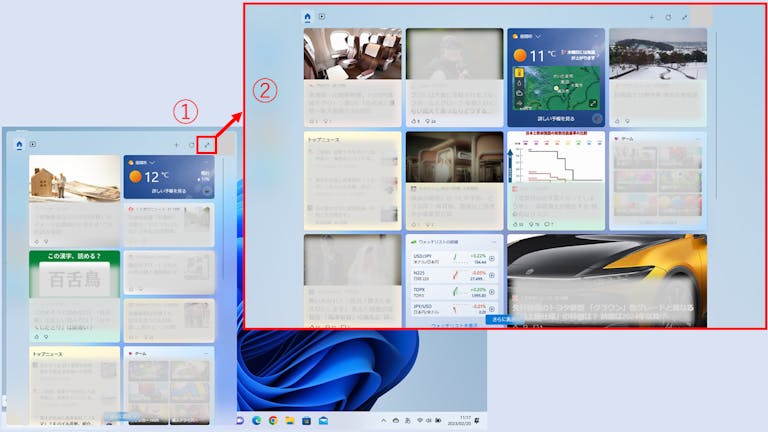
Task: Expand location chevron on 11°C weather widget
Action: tap(538, 36)
